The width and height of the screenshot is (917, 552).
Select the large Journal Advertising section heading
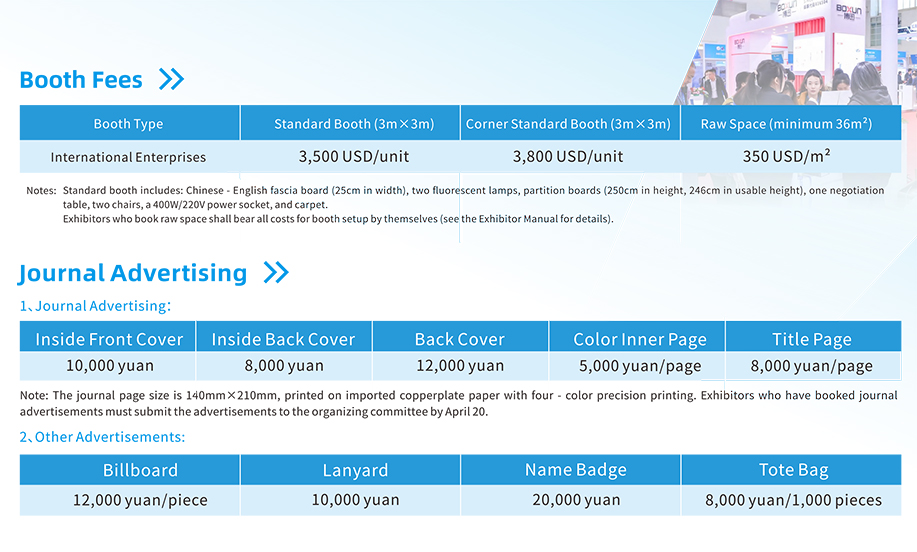pyautogui.click(x=133, y=272)
